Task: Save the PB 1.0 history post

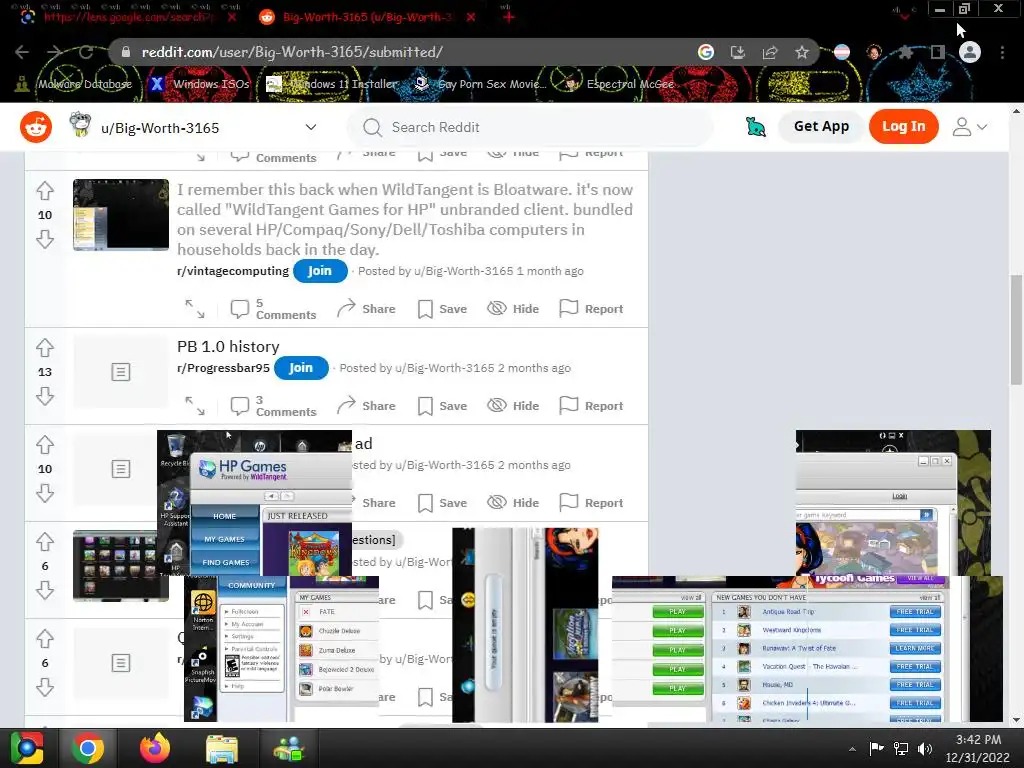Action: (x=442, y=406)
